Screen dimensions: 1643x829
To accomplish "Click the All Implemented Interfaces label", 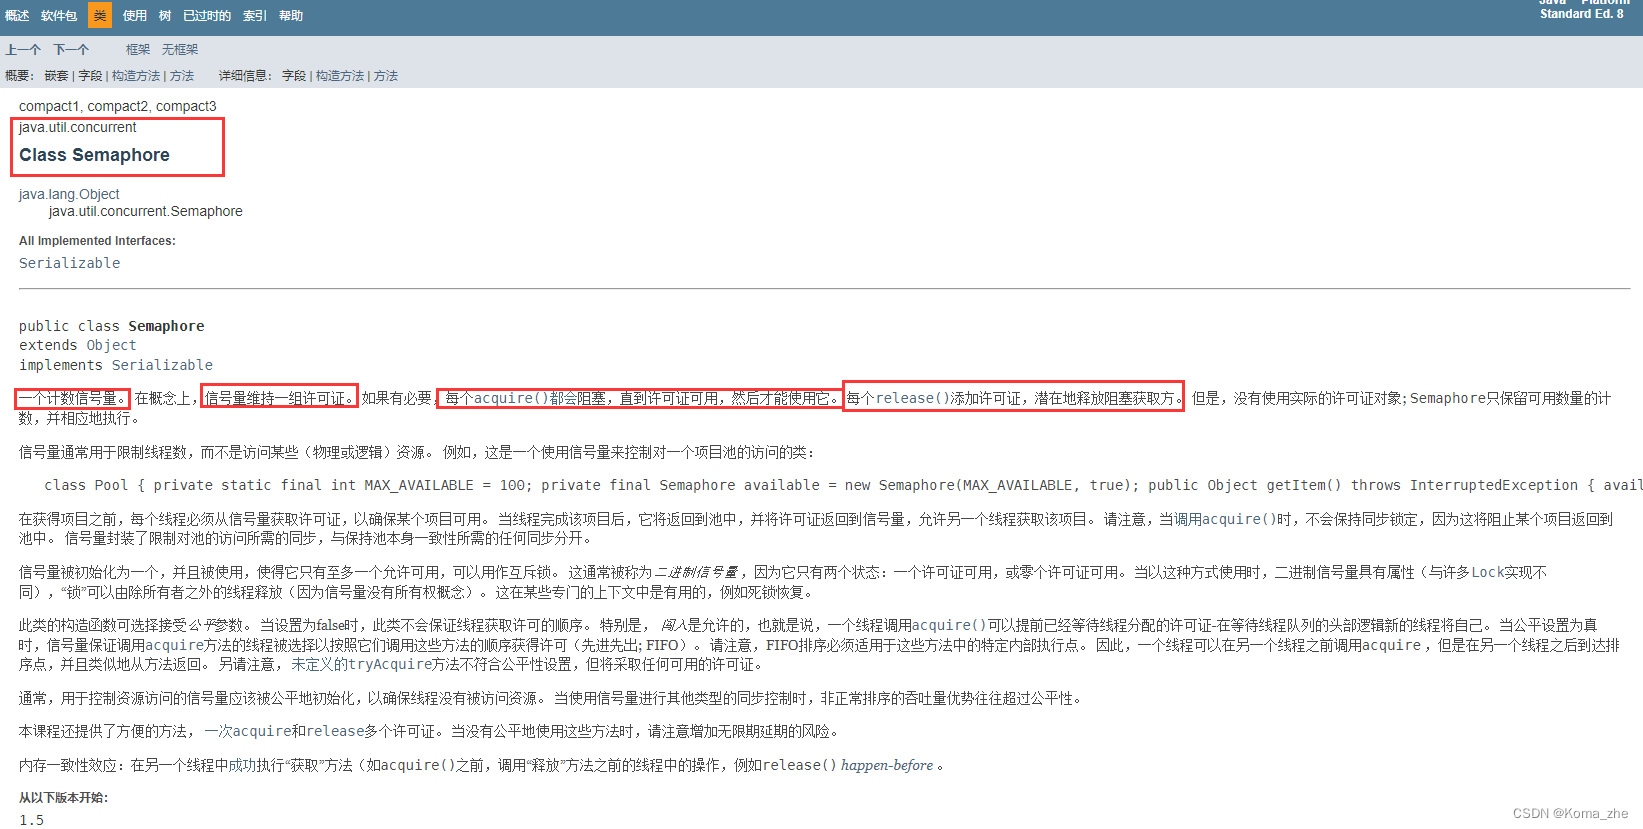I will (97, 241).
